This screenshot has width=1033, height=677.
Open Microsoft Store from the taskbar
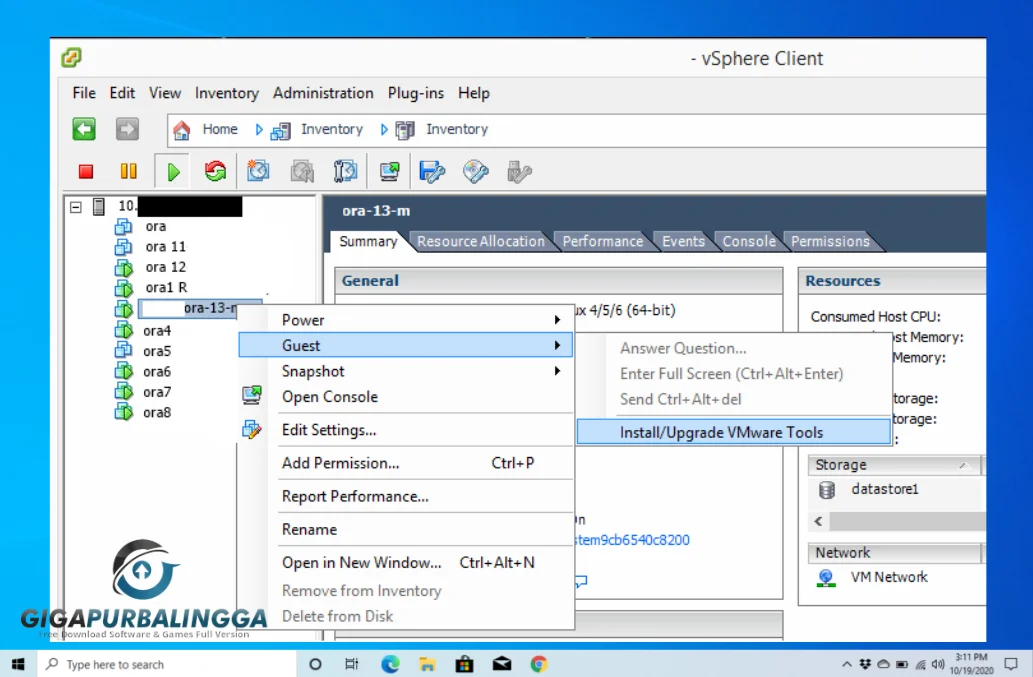point(464,664)
